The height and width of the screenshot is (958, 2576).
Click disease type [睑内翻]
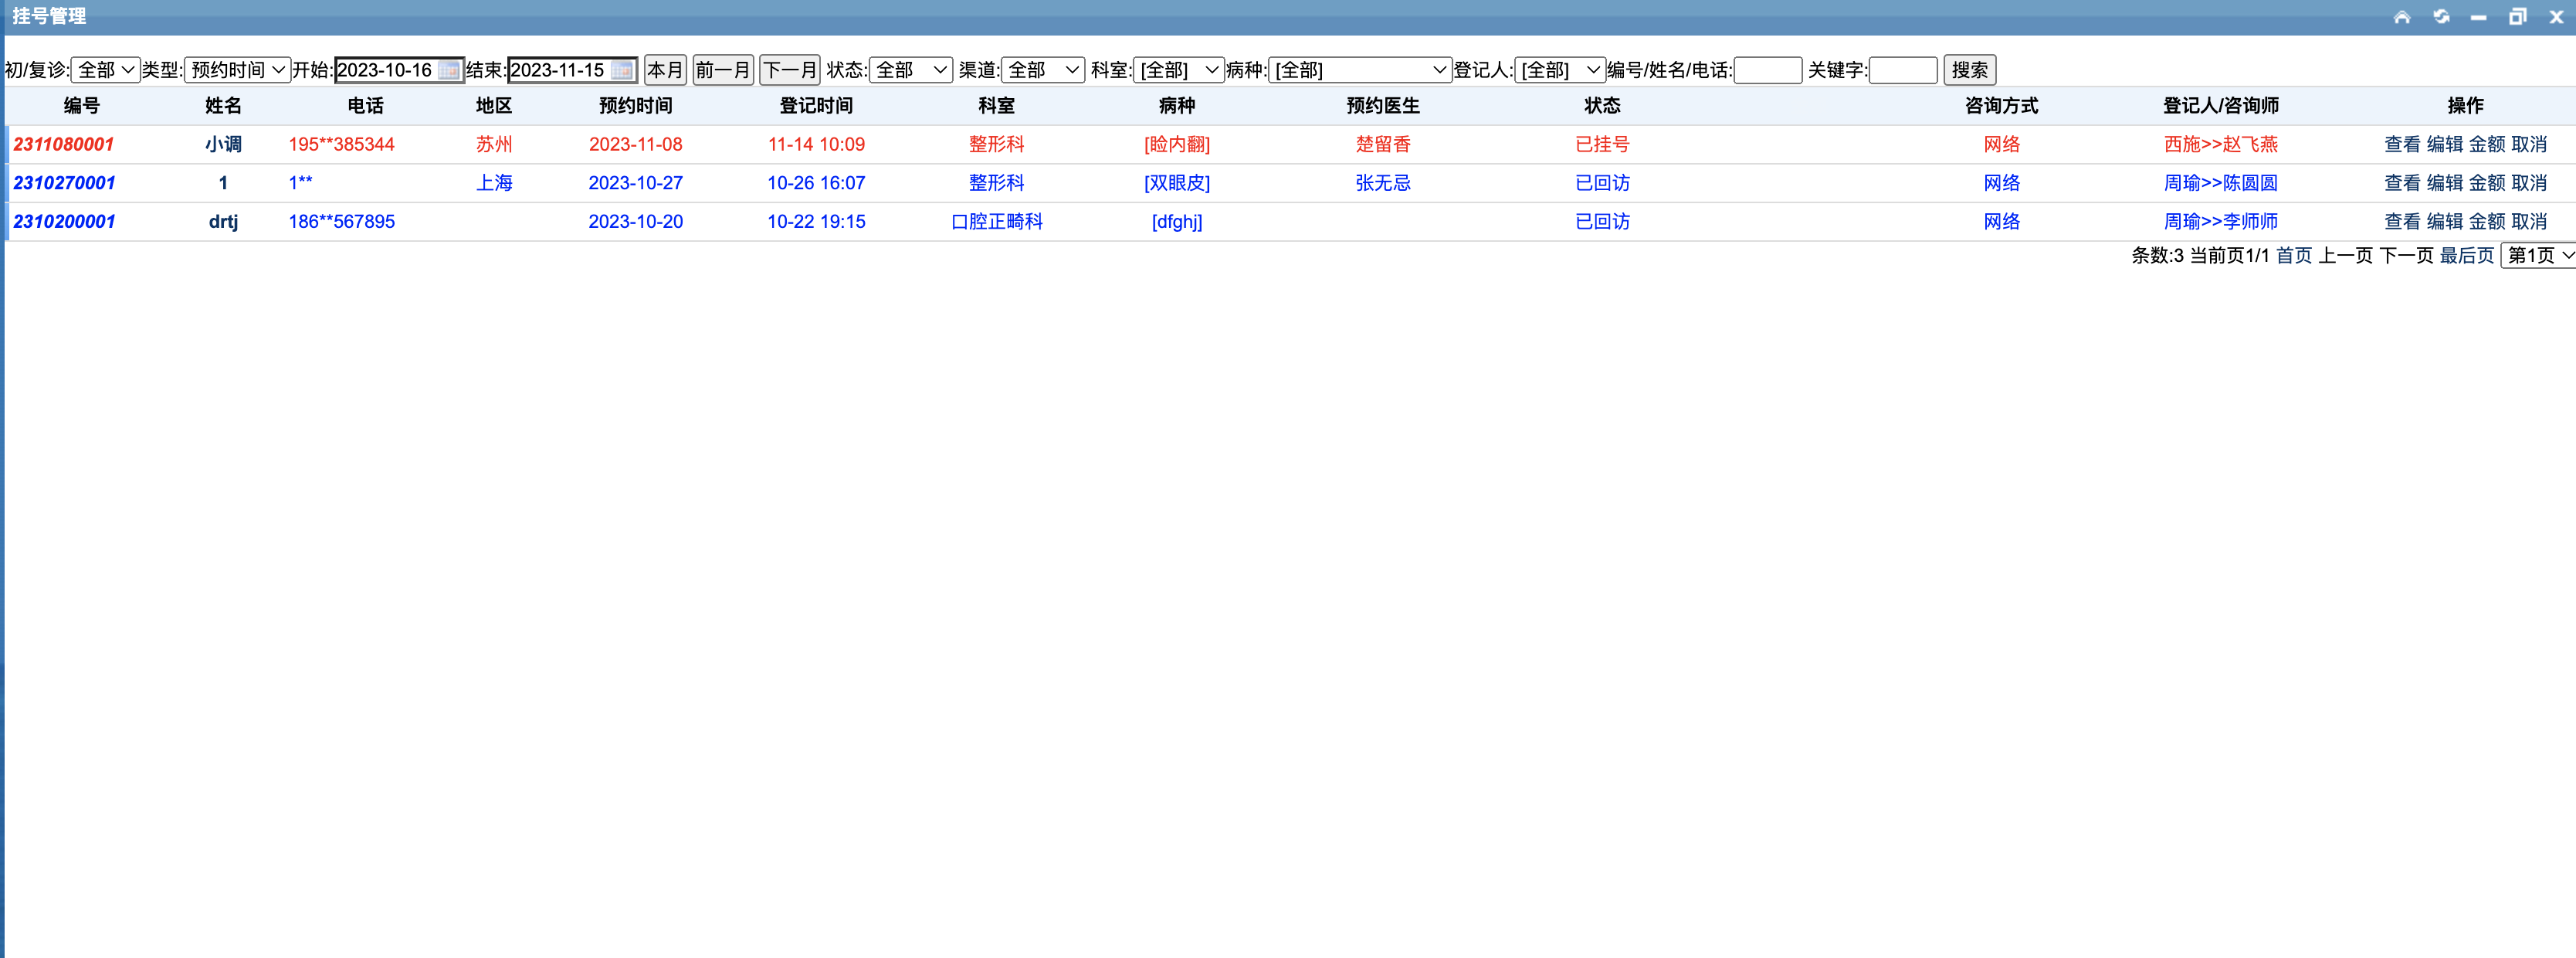point(1177,144)
